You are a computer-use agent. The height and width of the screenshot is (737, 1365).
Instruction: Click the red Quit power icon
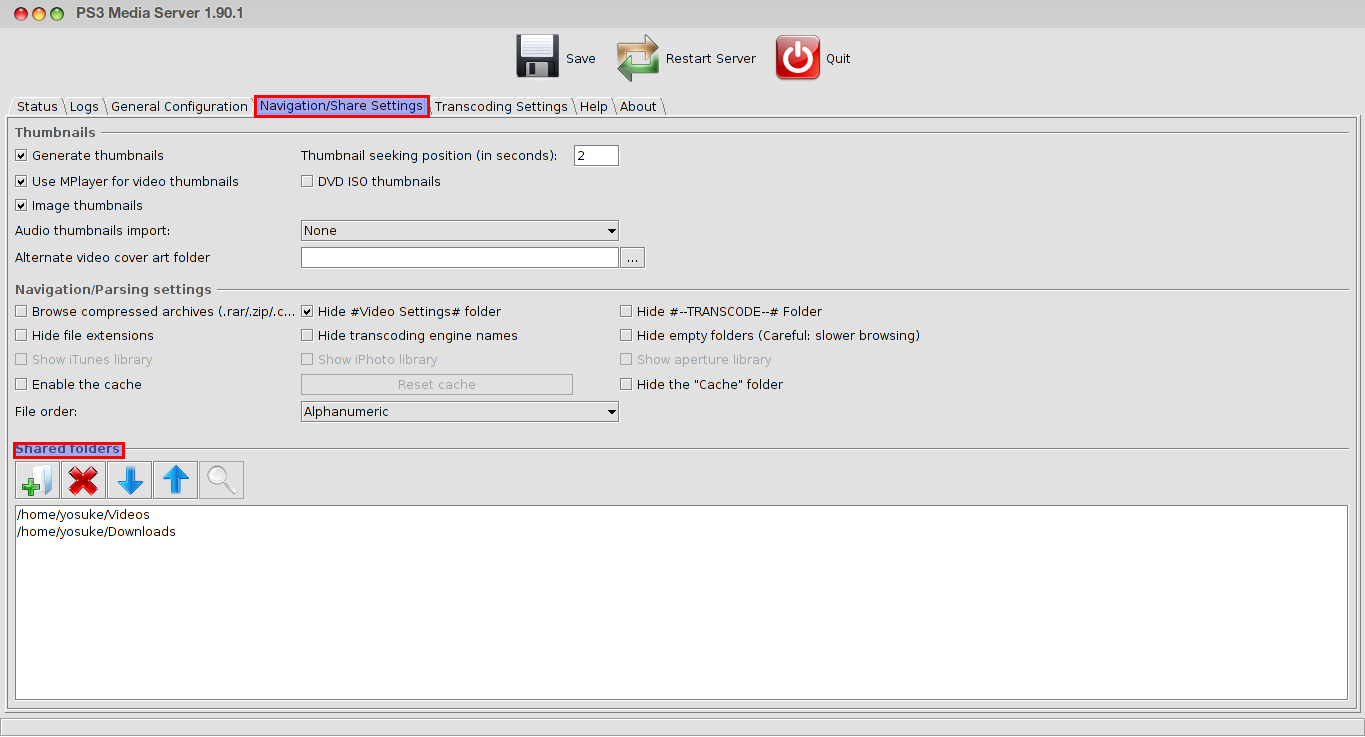(x=798, y=58)
